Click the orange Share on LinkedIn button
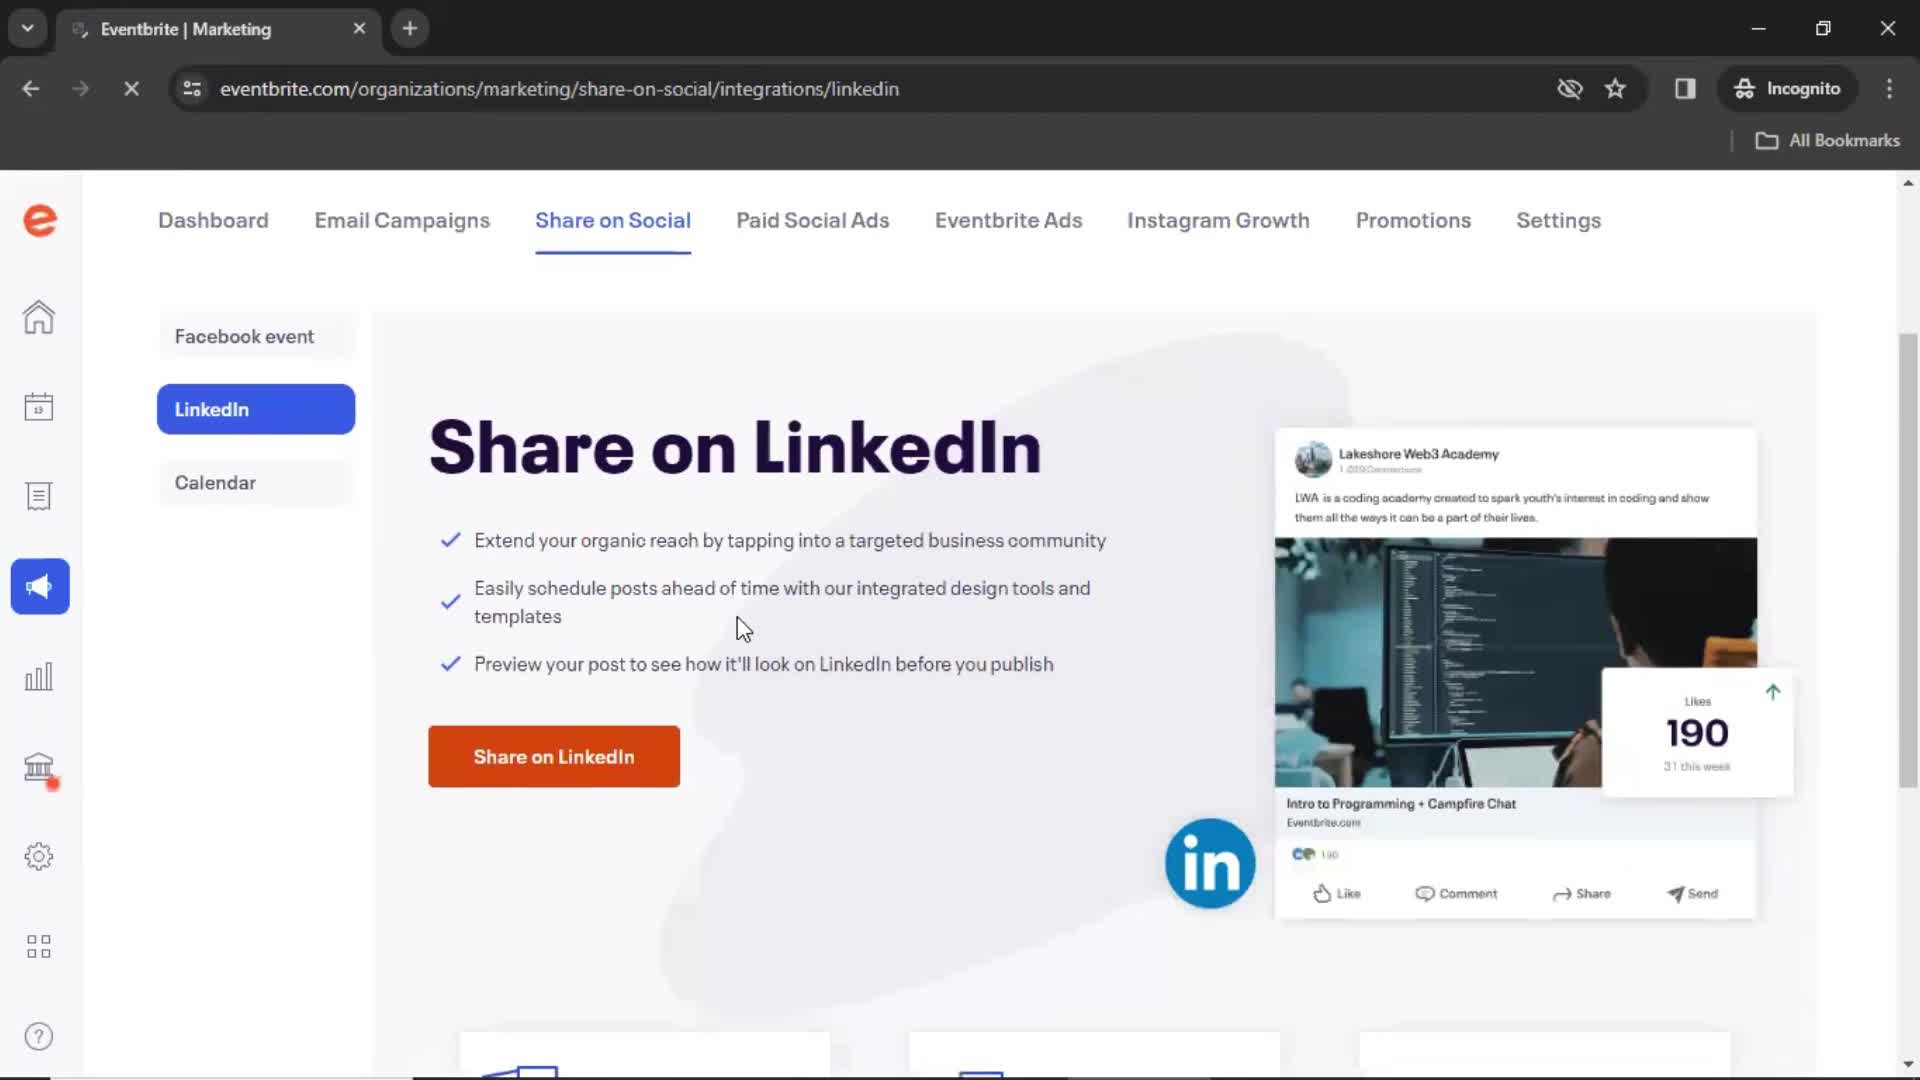Viewport: 1920px width, 1080px height. click(x=554, y=756)
